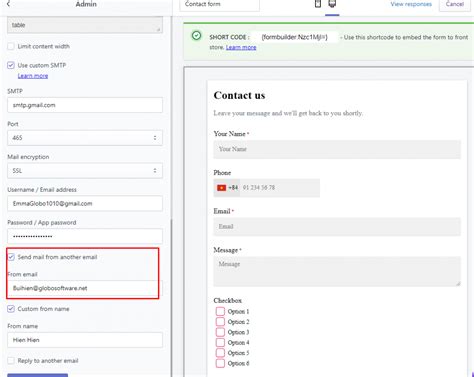Focus the From name field

click(85, 340)
